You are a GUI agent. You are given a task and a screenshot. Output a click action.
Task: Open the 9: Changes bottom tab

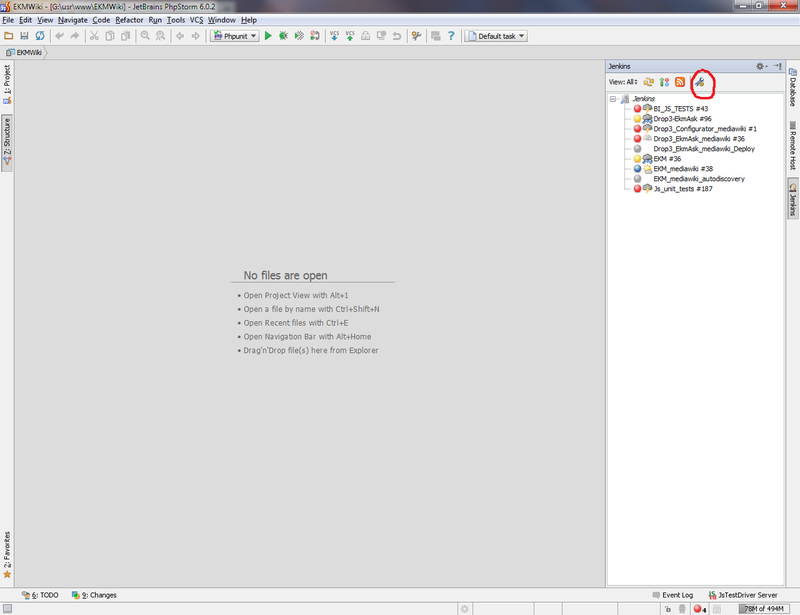pyautogui.click(x=94, y=595)
